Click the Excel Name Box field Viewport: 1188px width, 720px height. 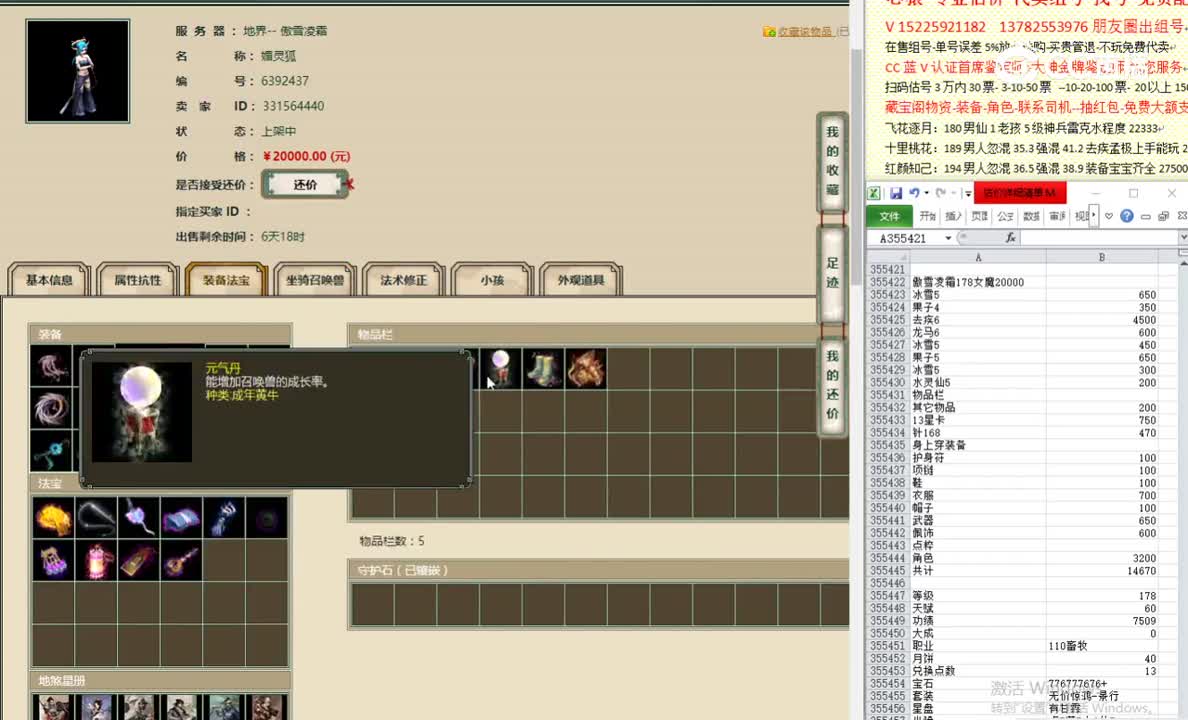click(905, 238)
